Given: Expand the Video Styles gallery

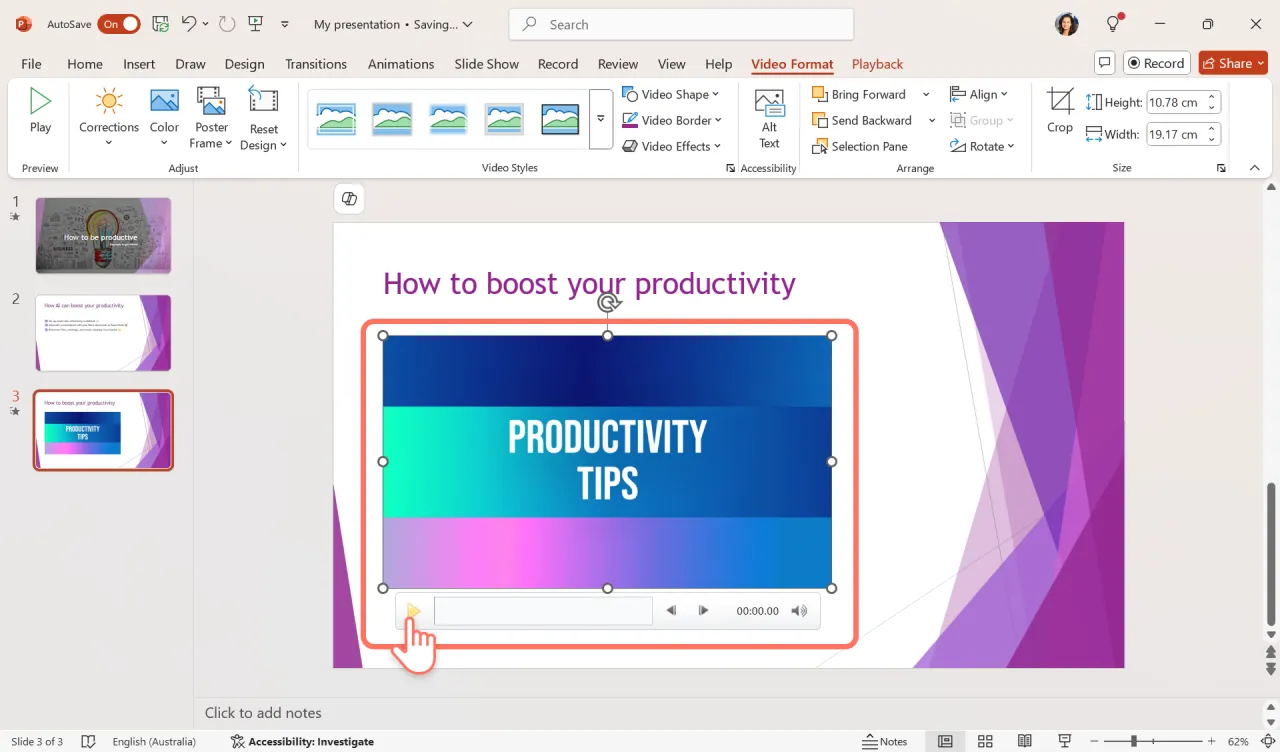Looking at the screenshot, I should [x=601, y=118].
